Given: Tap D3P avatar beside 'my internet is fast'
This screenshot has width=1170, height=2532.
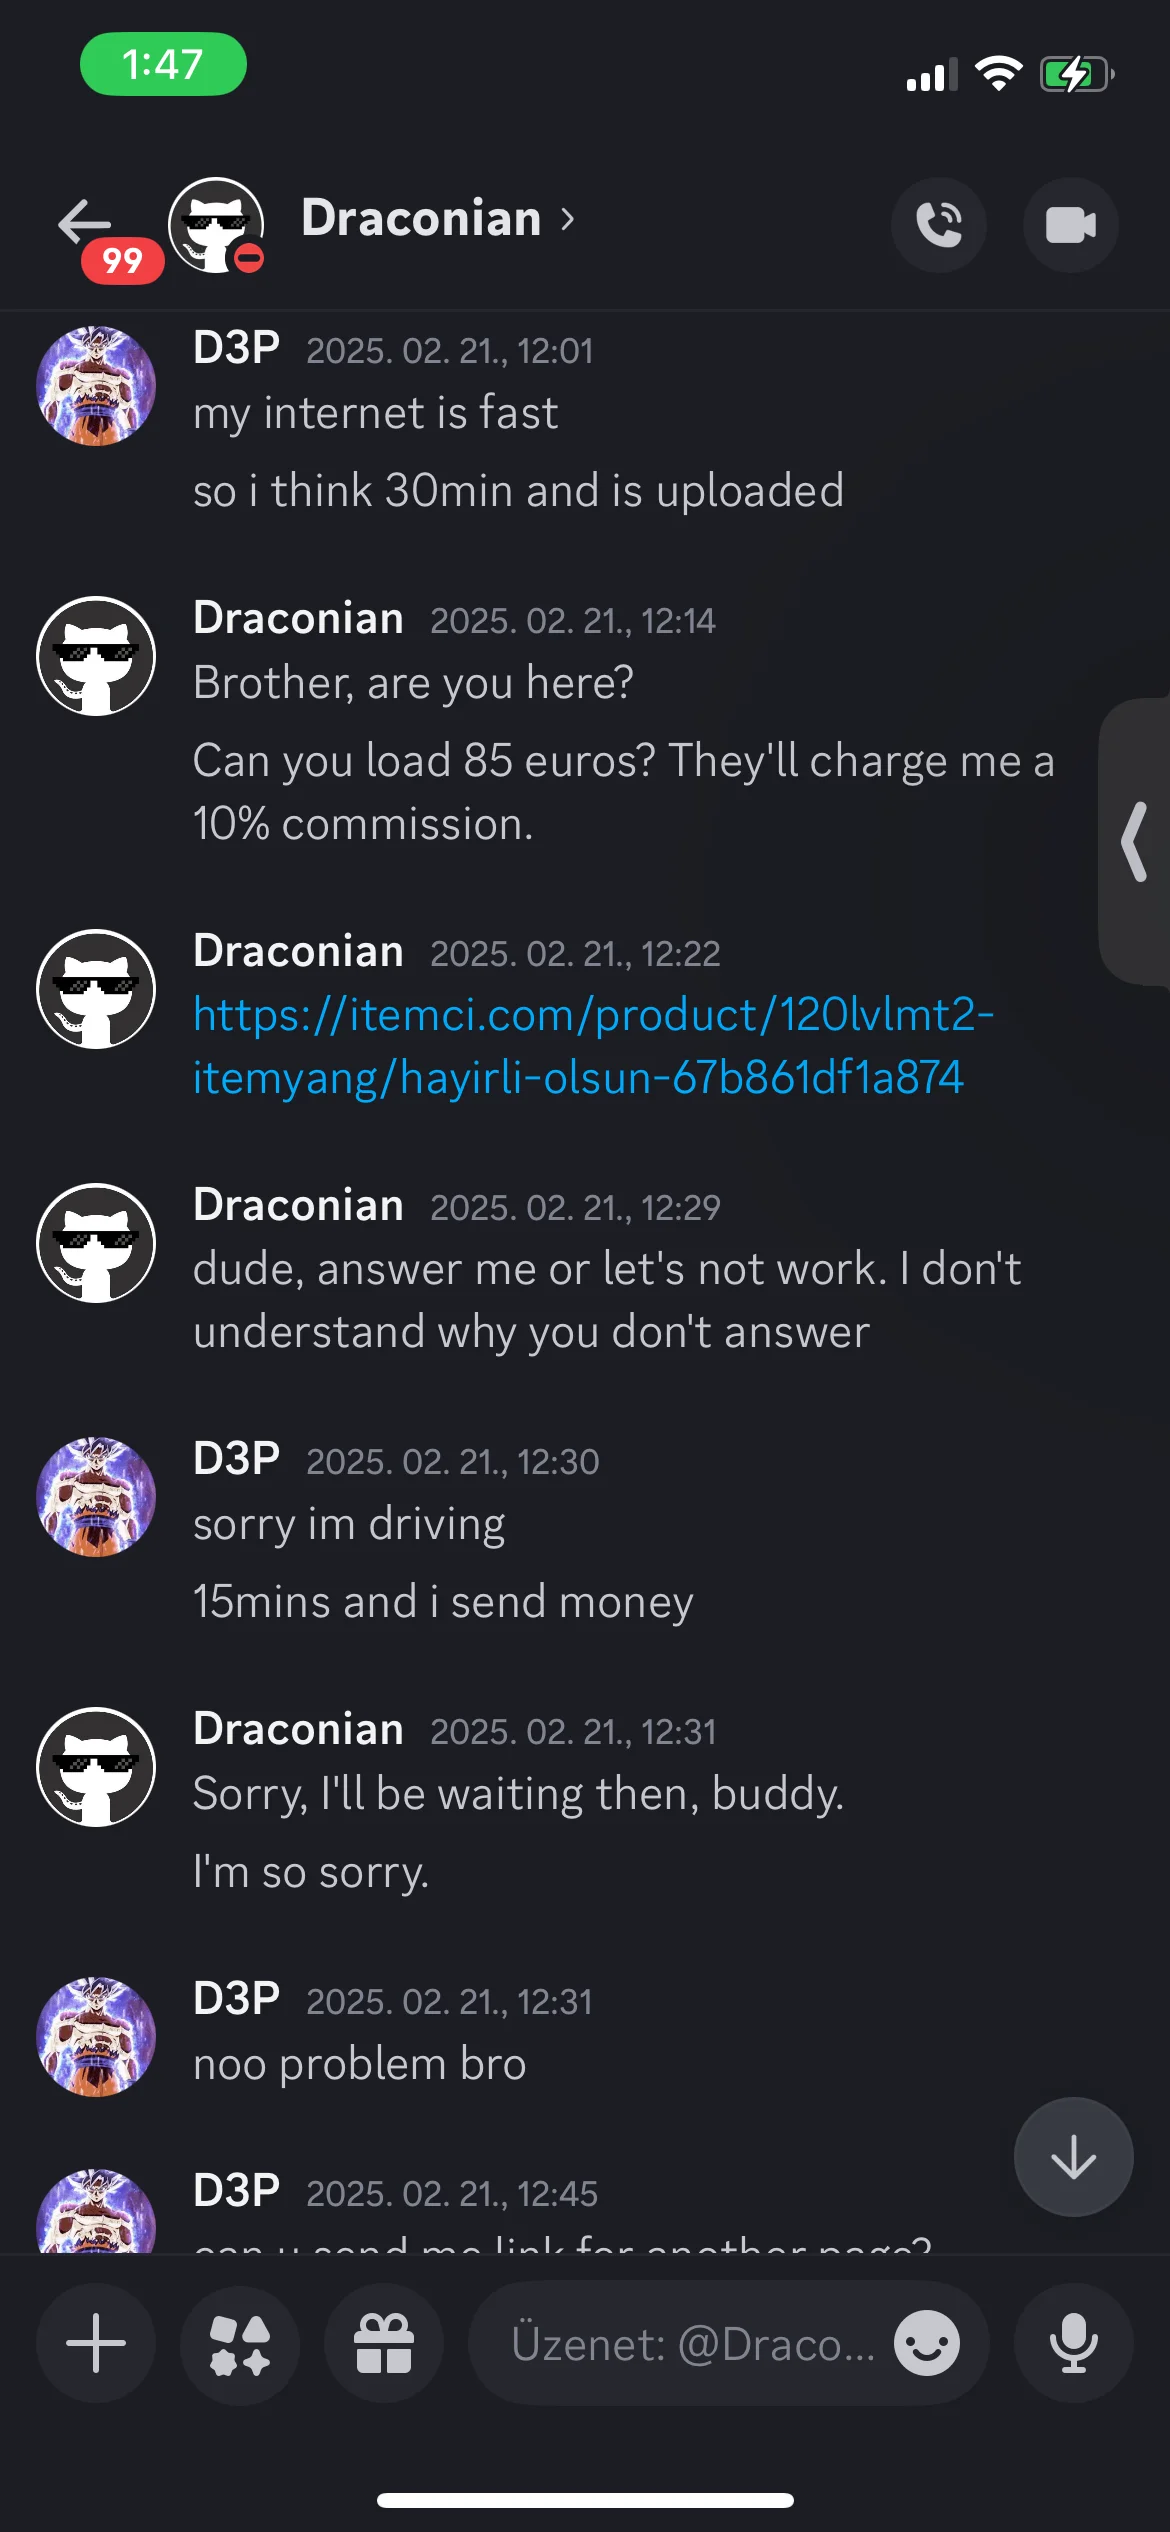Looking at the screenshot, I should coord(96,385).
